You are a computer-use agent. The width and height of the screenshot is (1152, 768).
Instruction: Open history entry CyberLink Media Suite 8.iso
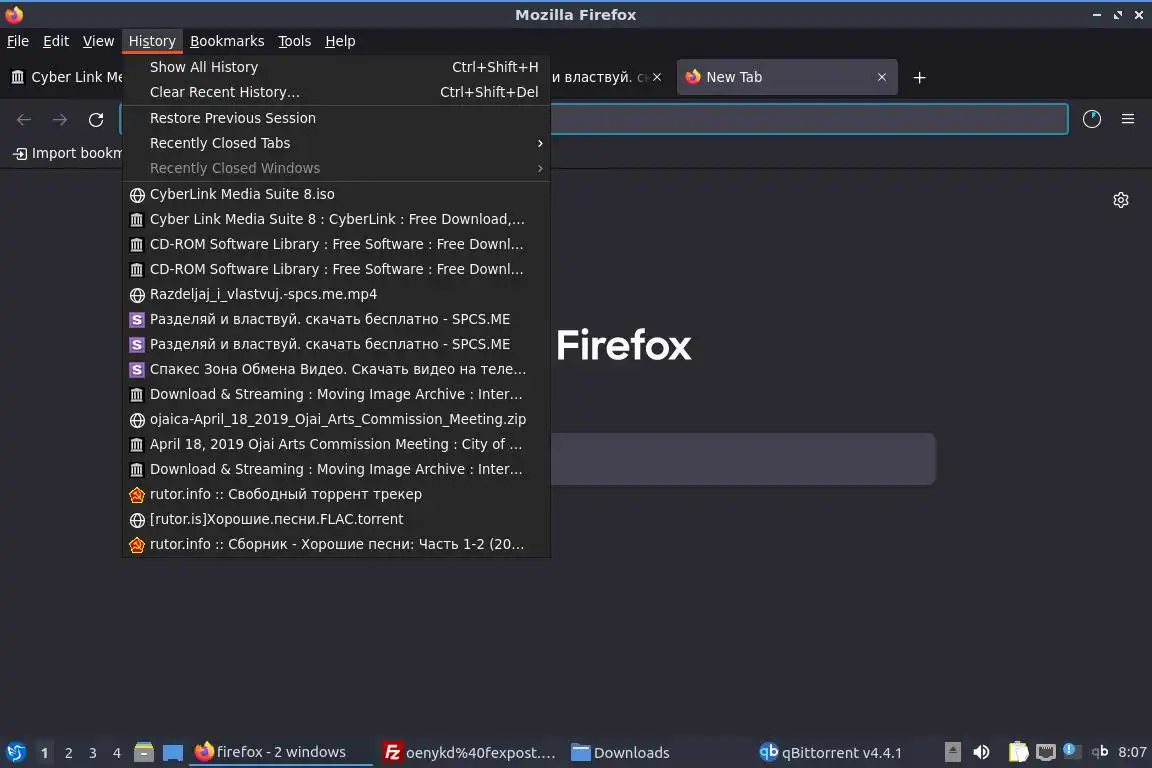(x=336, y=194)
